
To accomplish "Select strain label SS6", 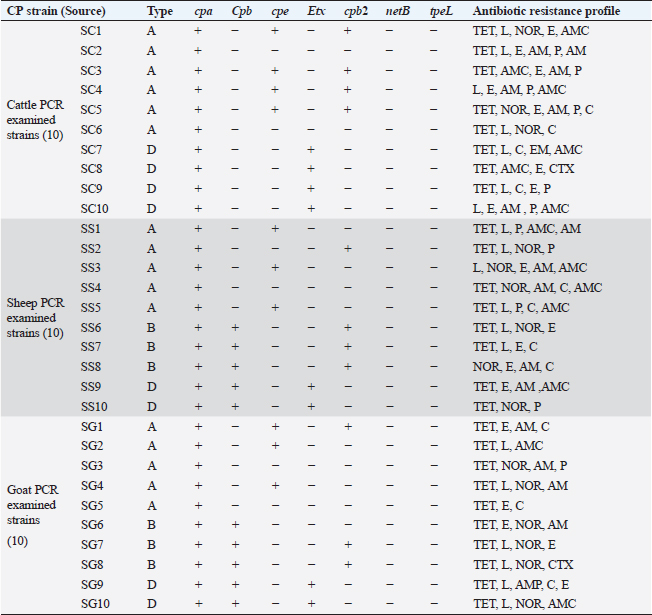I will point(91,328).
